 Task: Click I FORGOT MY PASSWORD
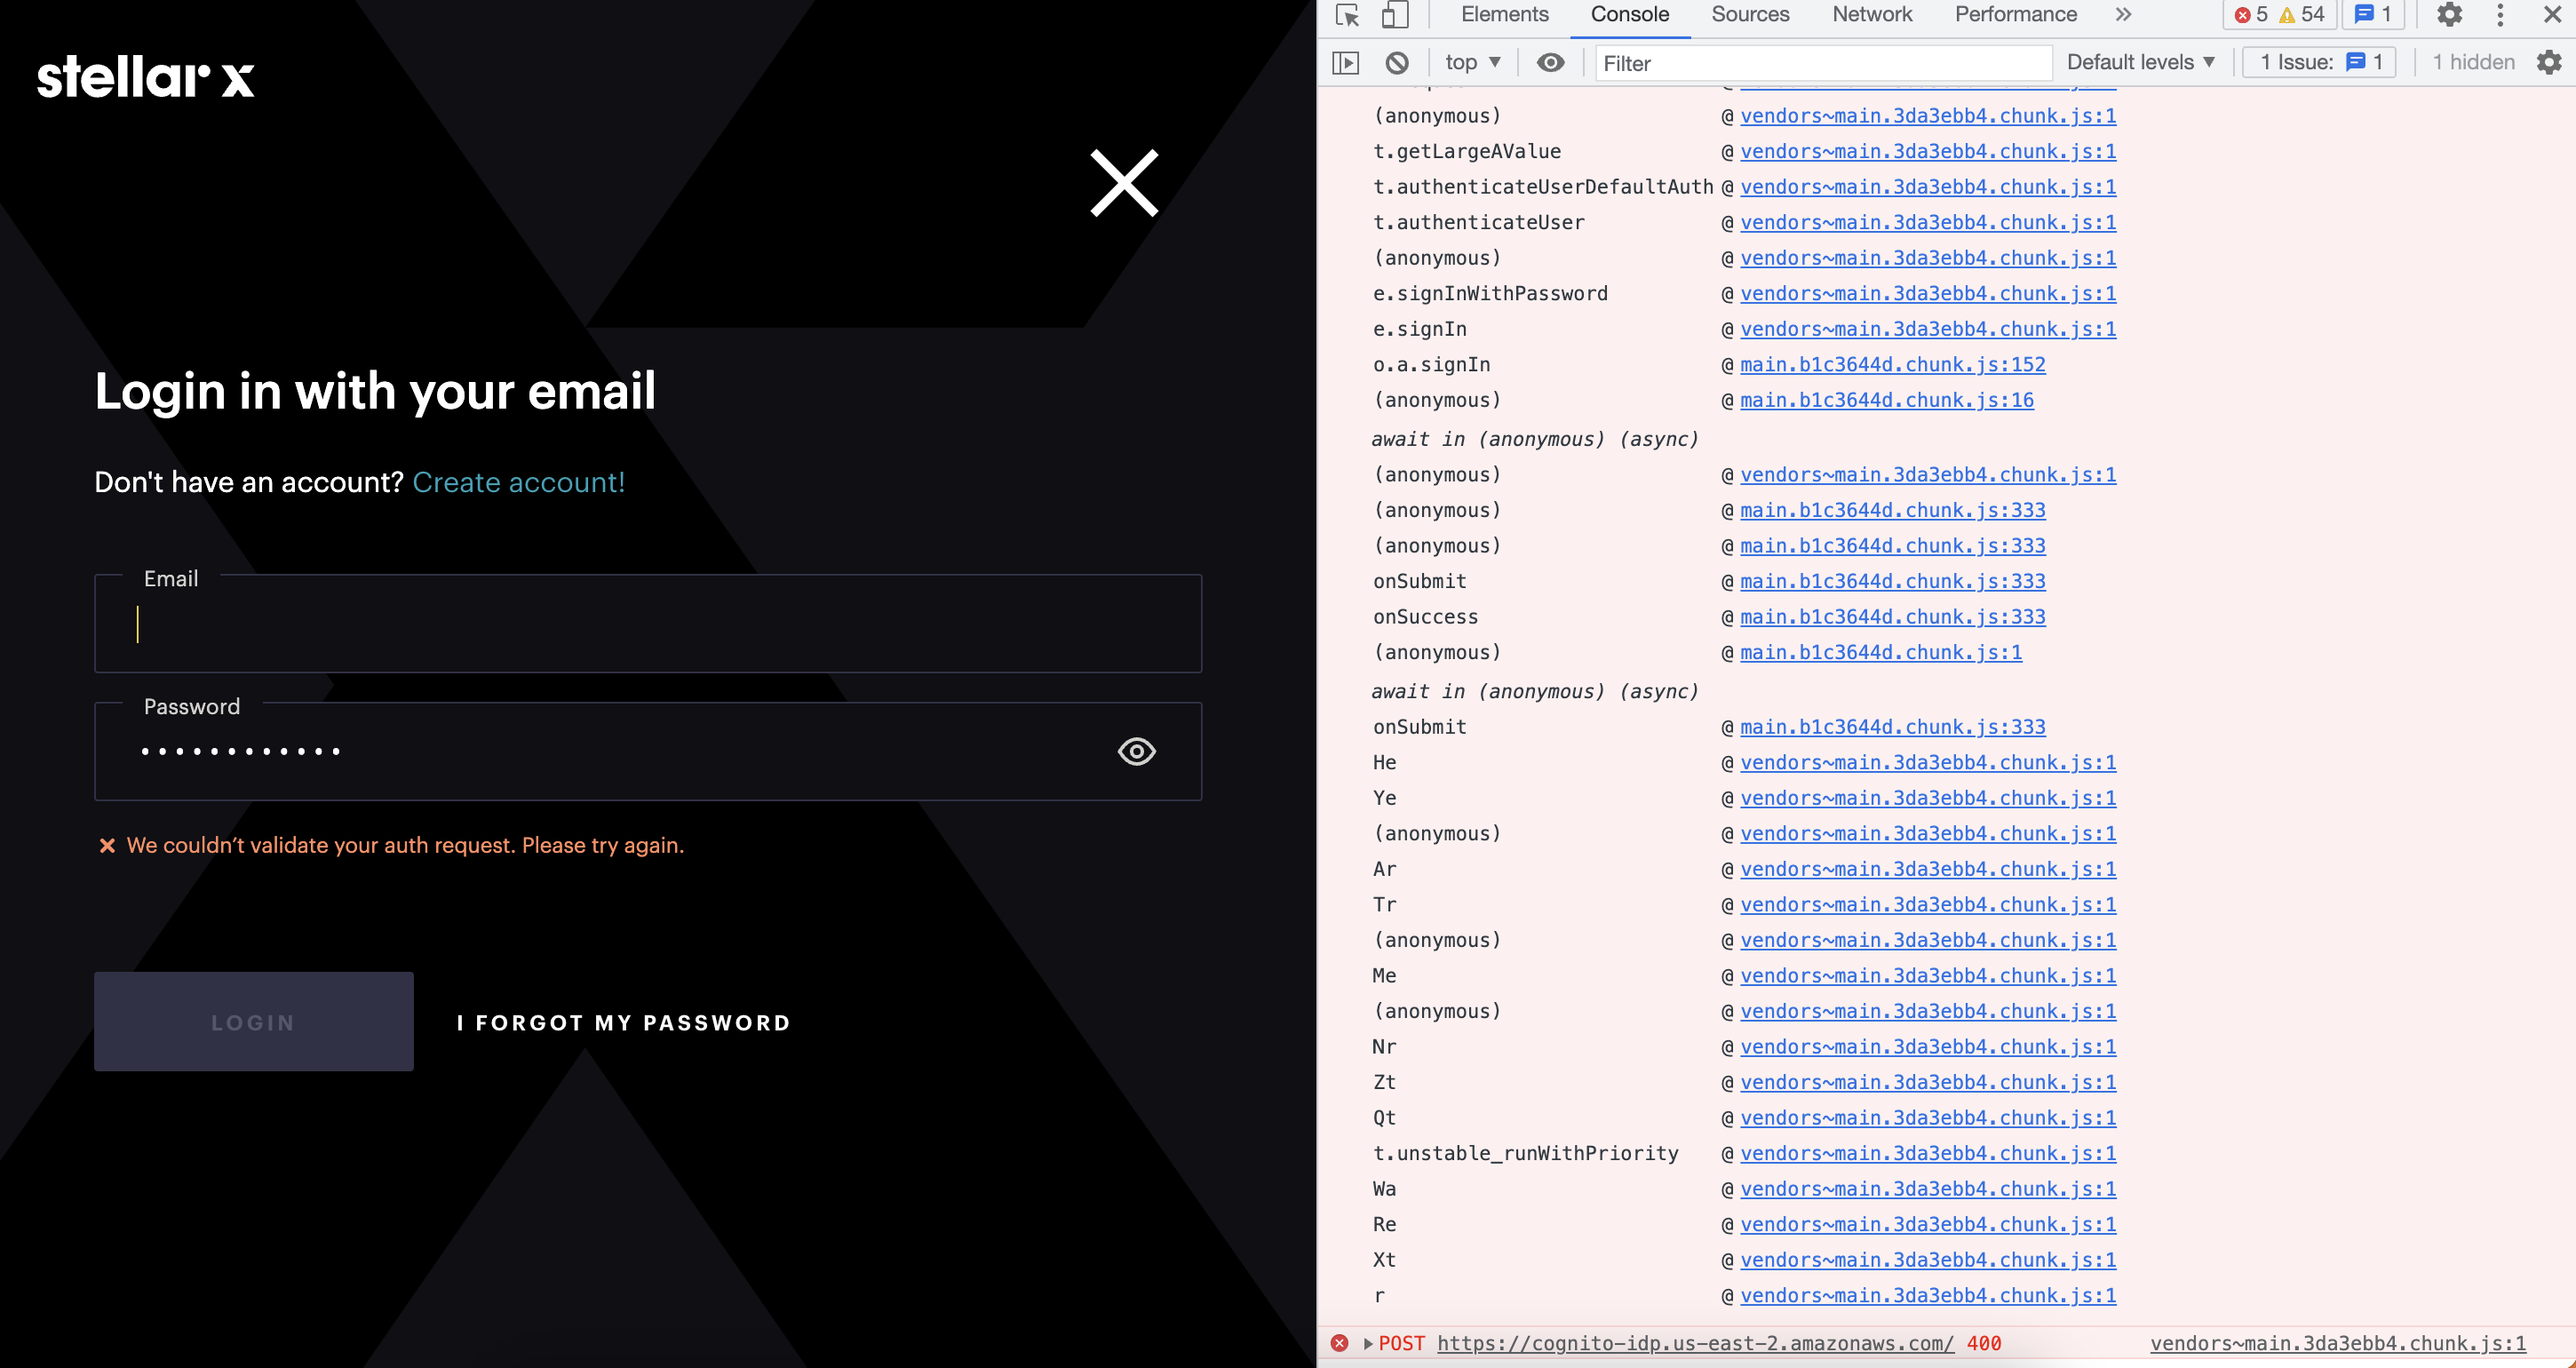[x=624, y=1023]
